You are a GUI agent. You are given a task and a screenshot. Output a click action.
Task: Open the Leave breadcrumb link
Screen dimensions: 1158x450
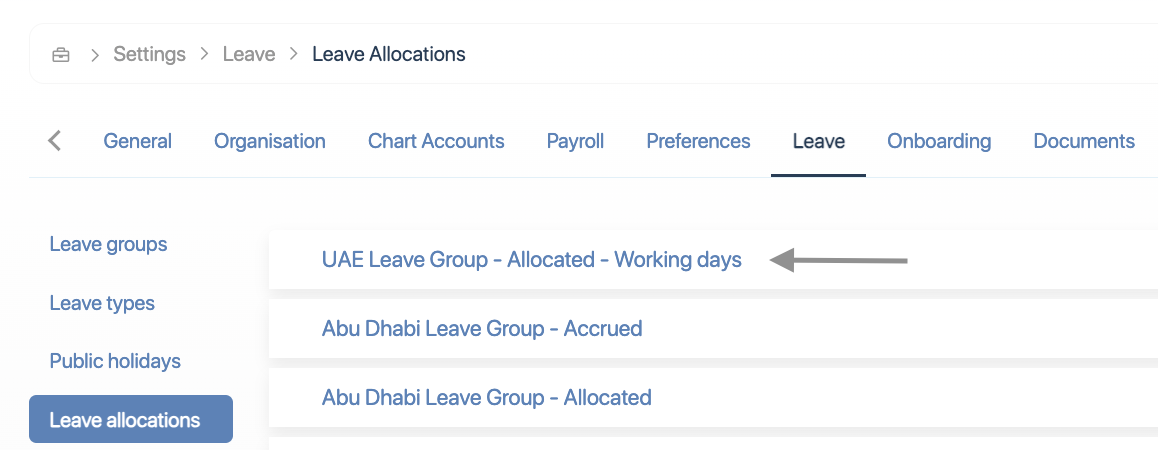tap(249, 54)
